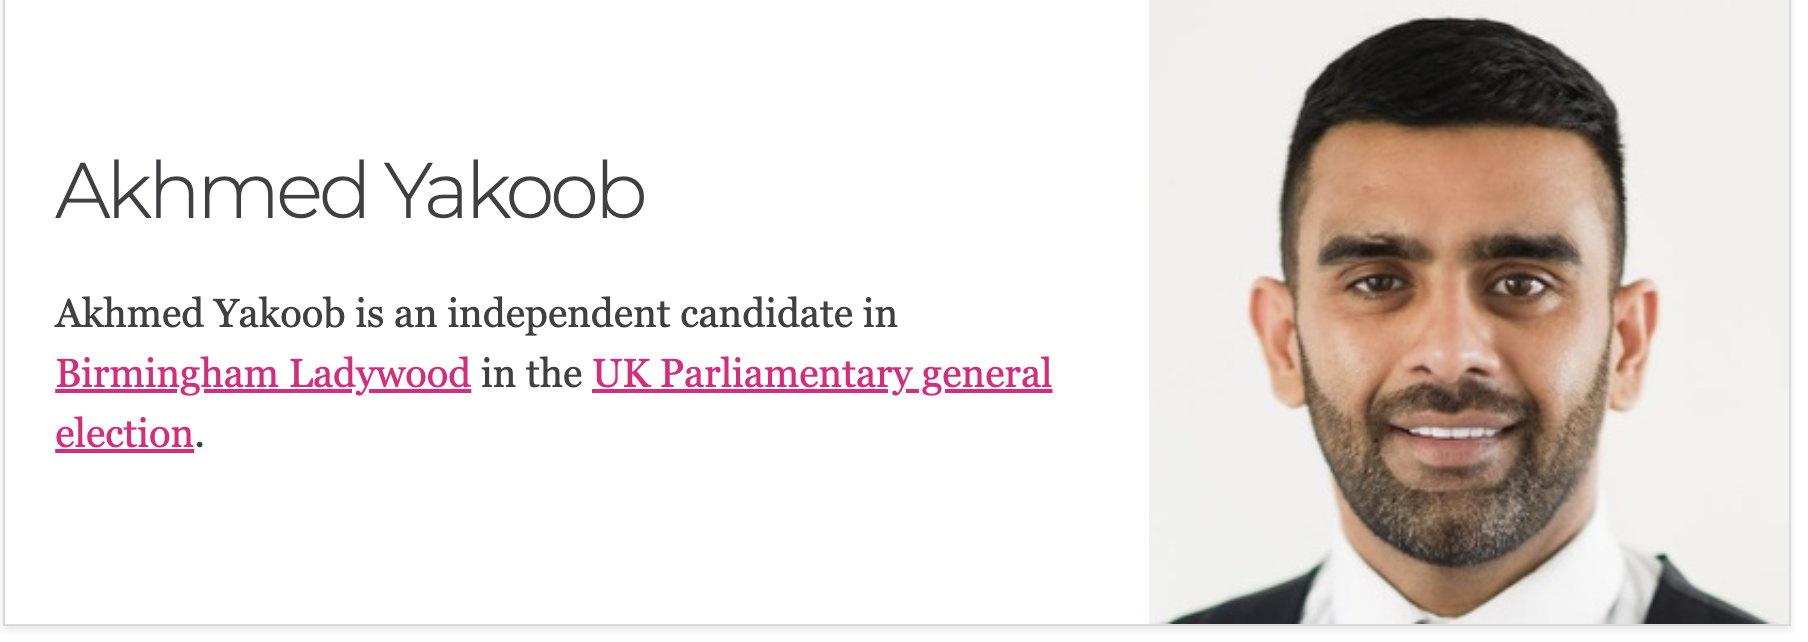This screenshot has width=1808, height=642.
Task: Open the Birmingham Ladywood link
Action: [x=263, y=374]
